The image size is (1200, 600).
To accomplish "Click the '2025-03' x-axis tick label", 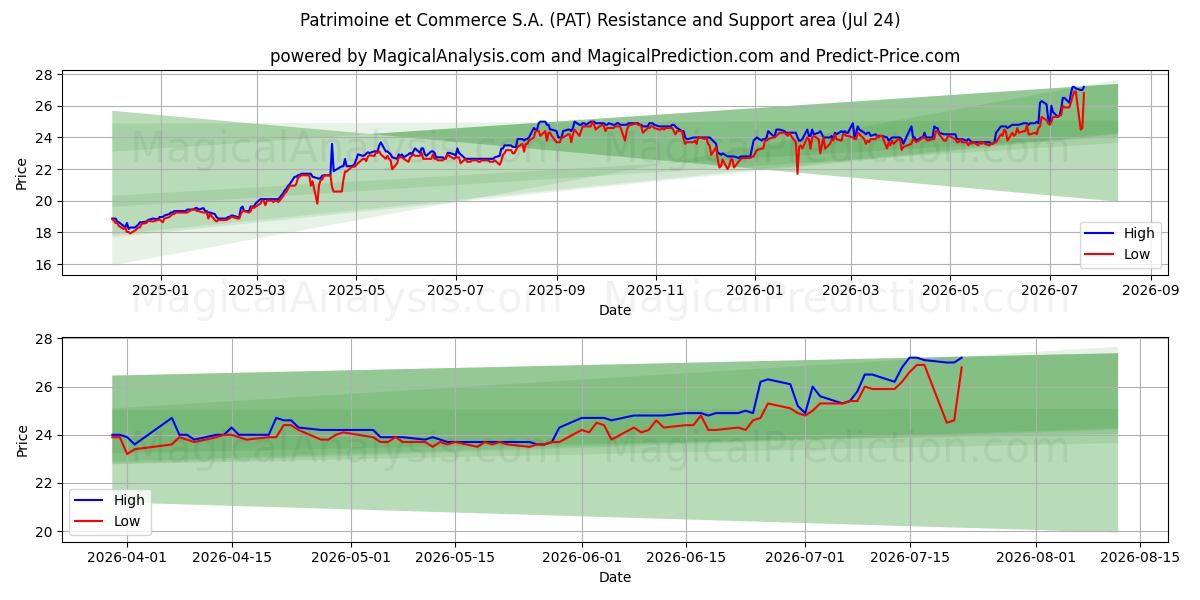I will [x=257, y=289].
